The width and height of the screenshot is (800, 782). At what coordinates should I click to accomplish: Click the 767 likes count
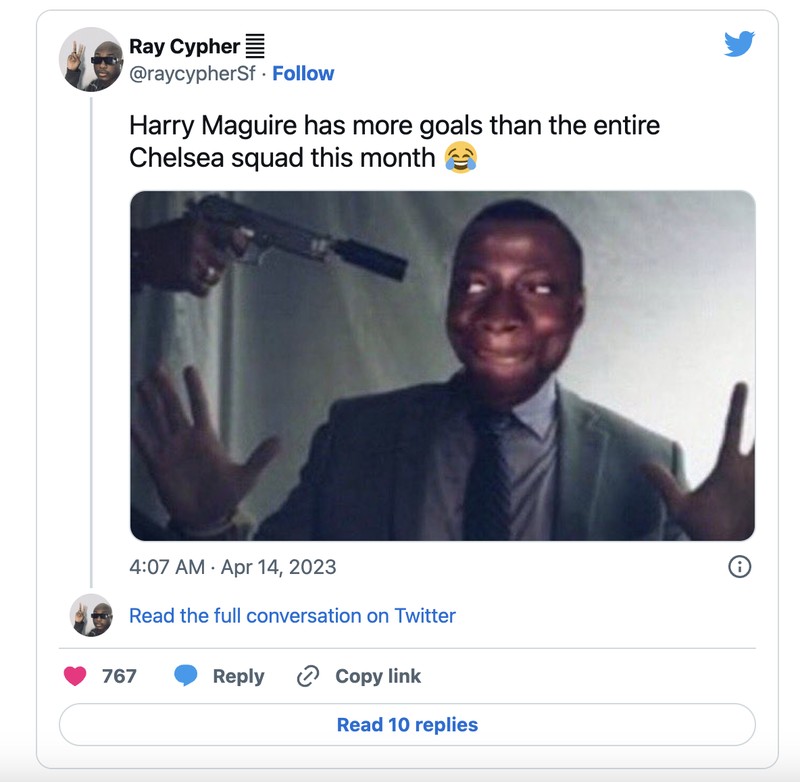click(x=119, y=676)
